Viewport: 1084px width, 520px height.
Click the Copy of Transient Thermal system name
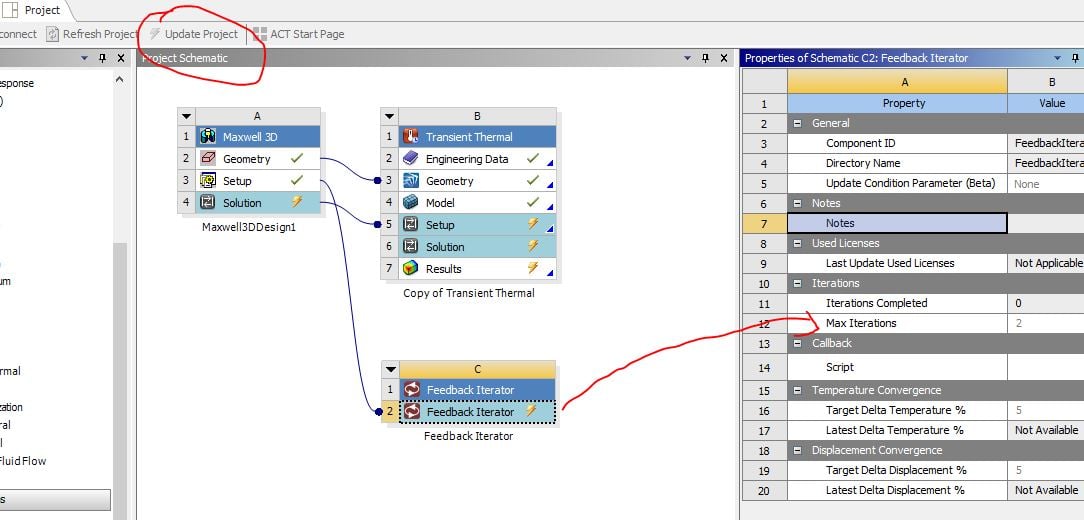click(x=469, y=292)
